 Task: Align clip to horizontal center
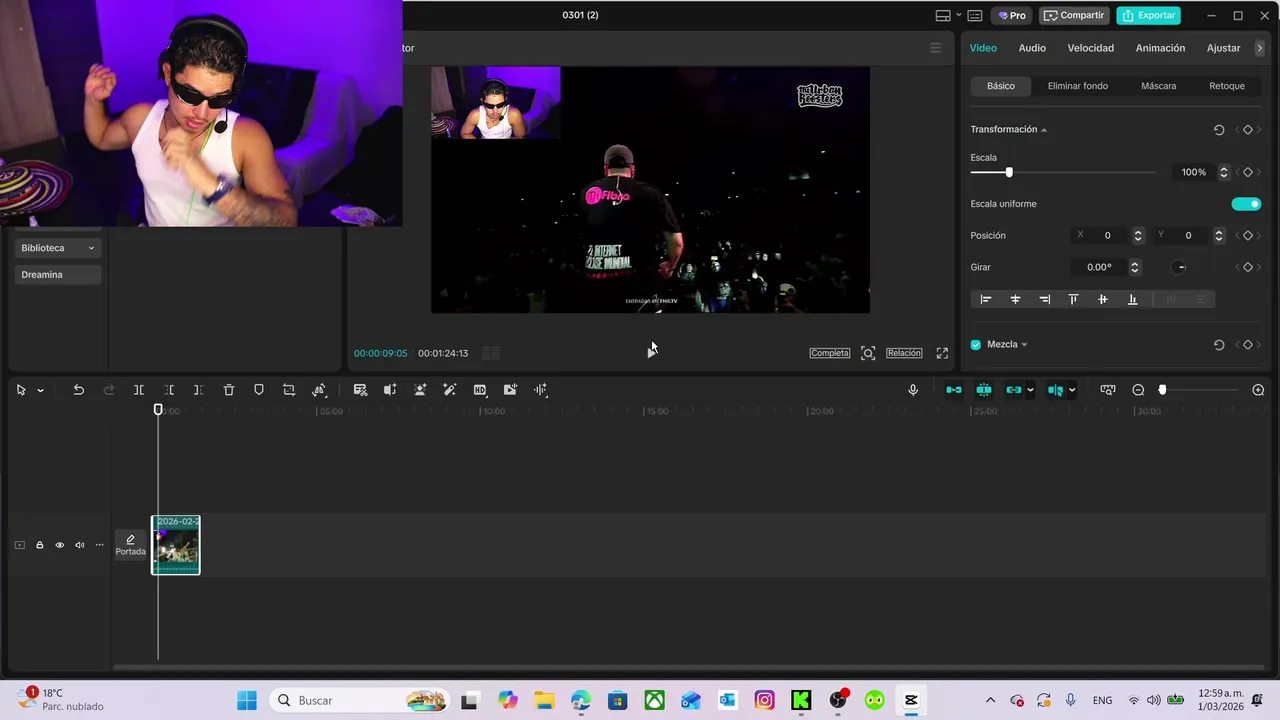click(1015, 299)
